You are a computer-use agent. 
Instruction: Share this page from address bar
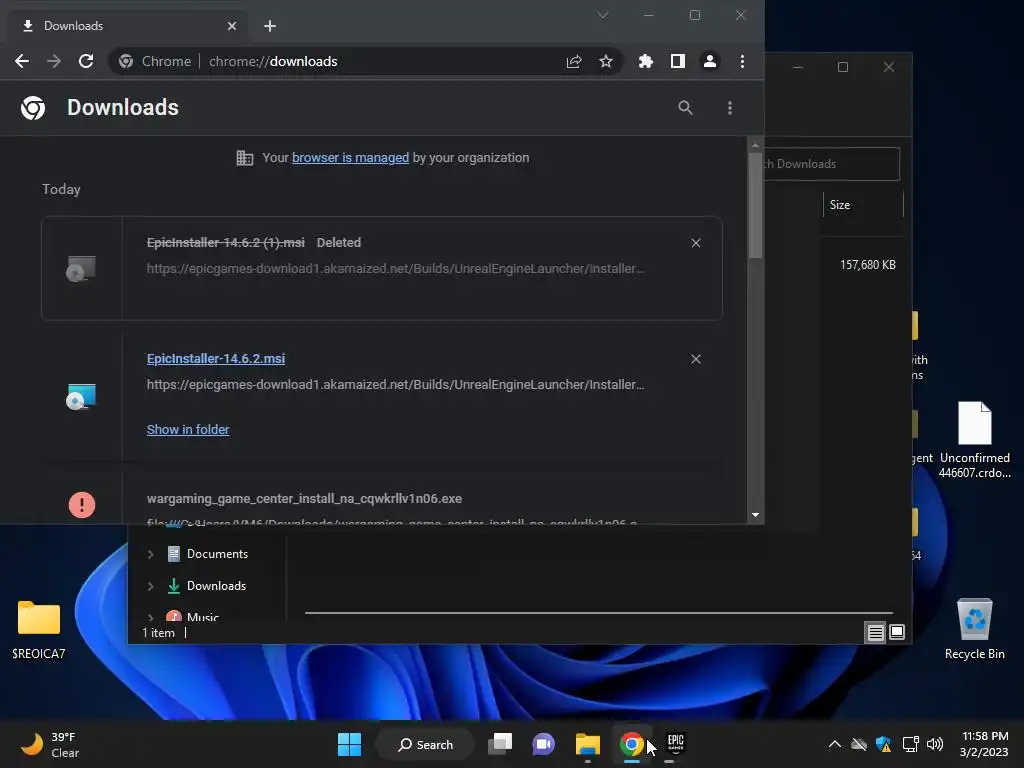point(574,61)
